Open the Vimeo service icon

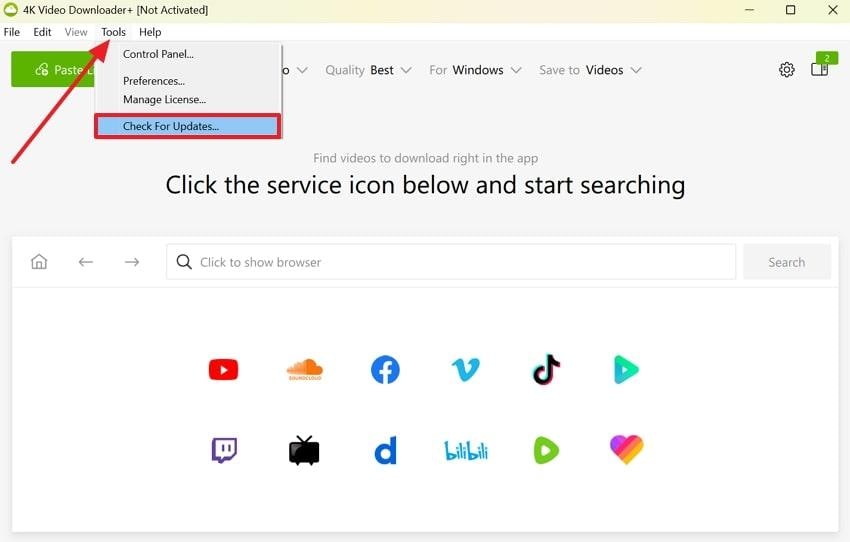[x=466, y=370]
